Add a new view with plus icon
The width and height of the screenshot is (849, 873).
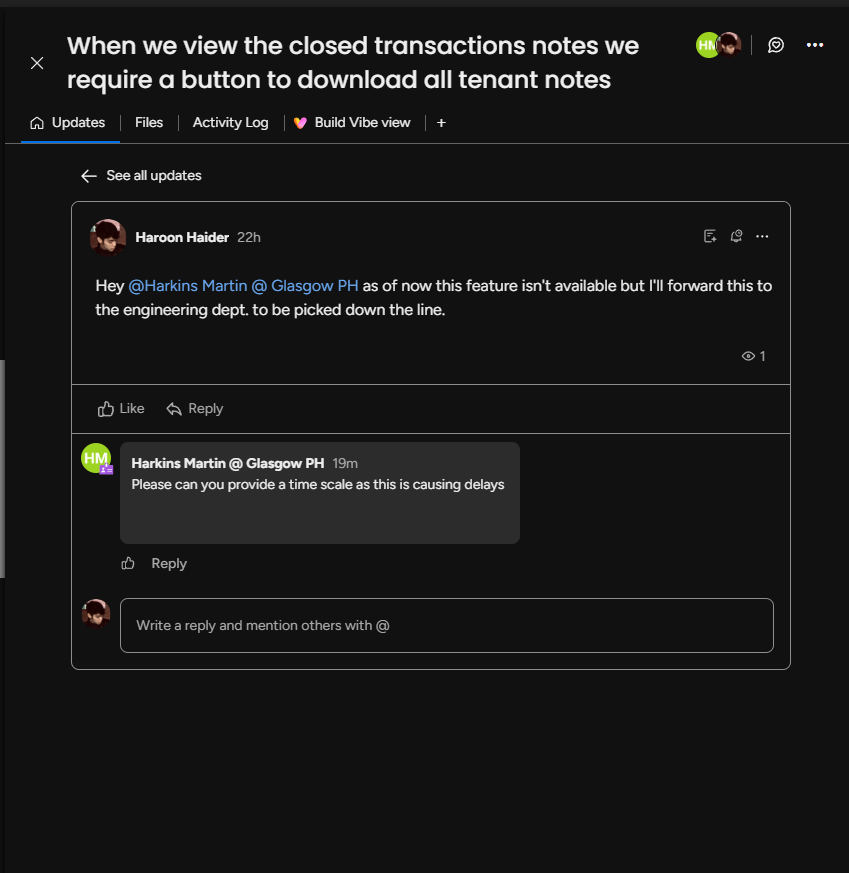pos(441,123)
